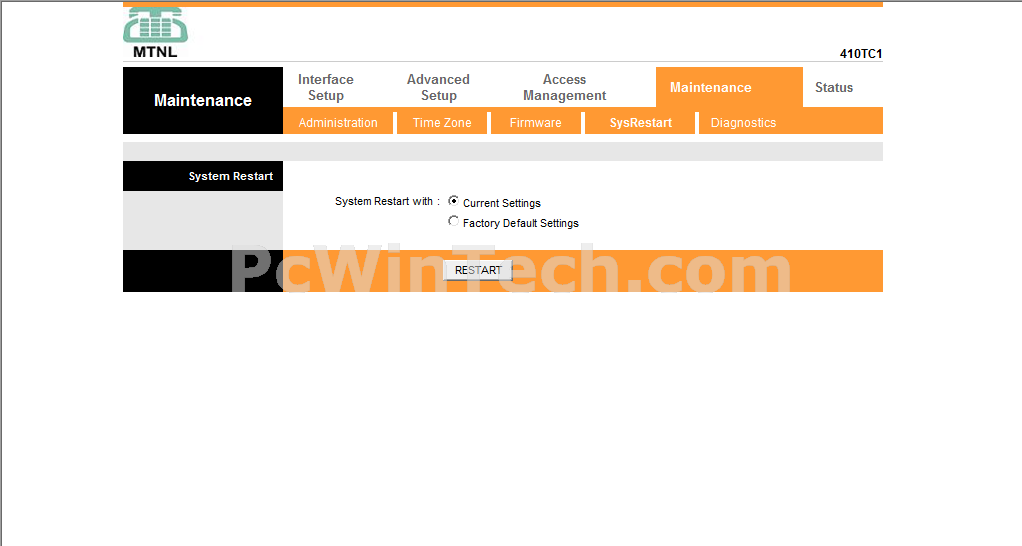1022x546 pixels.
Task: Open the Diagnostics sub-menu
Action: pos(743,122)
